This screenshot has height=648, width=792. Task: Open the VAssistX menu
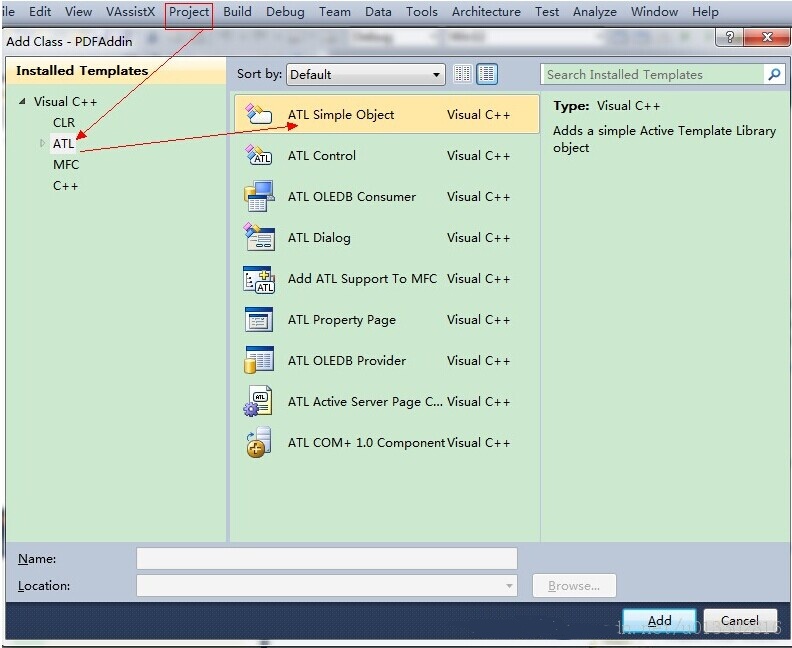130,12
